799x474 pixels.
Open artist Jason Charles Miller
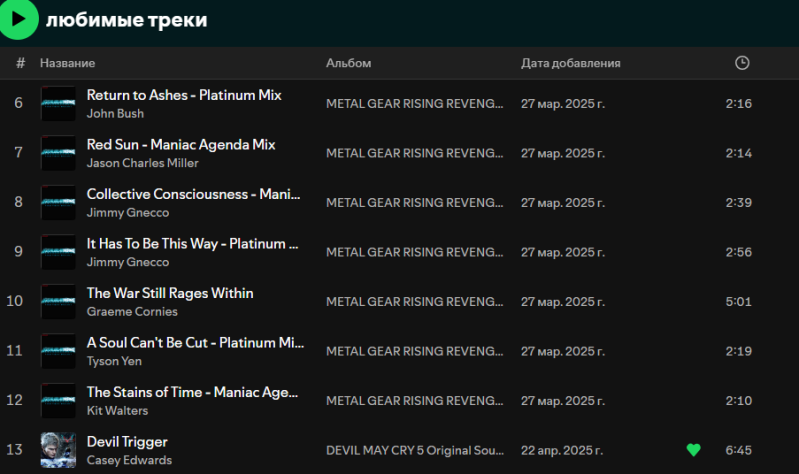[x=143, y=163]
